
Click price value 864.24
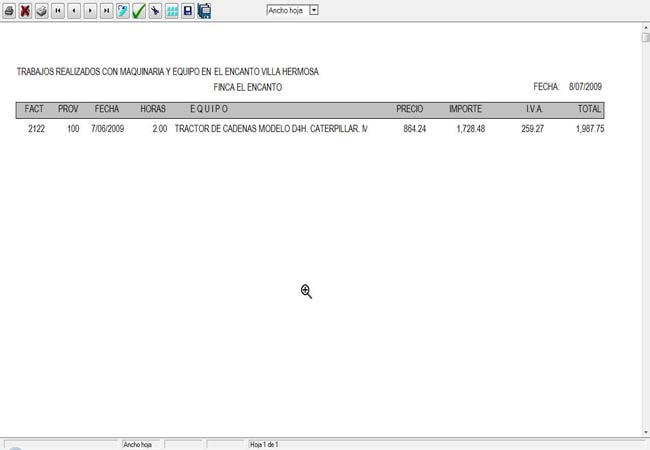pos(415,129)
